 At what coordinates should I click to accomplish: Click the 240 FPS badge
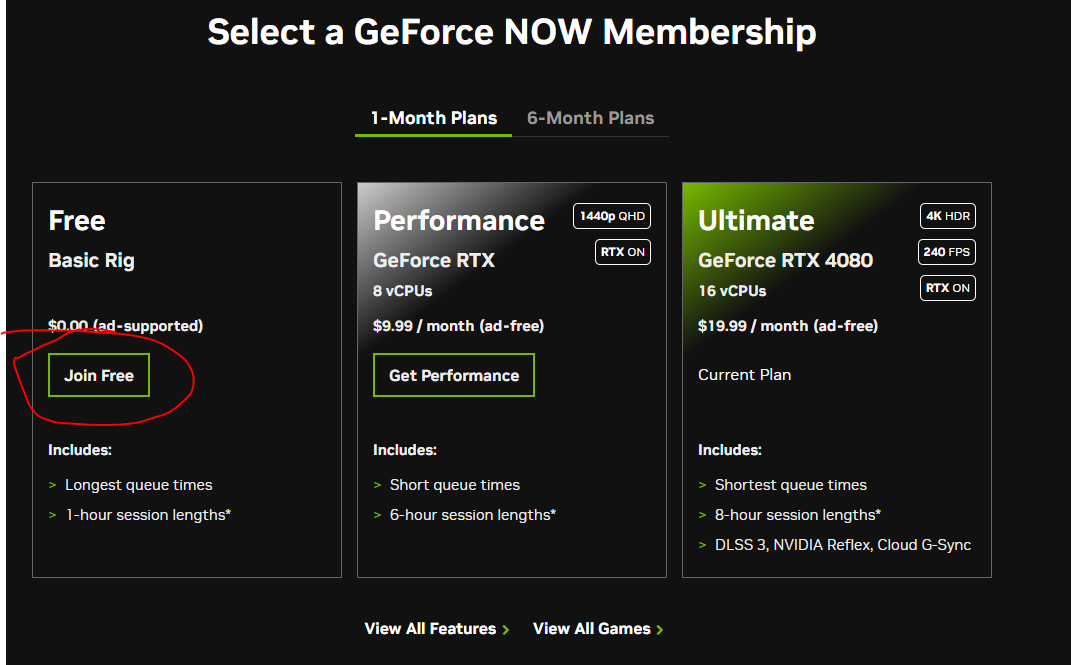(947, 252)
